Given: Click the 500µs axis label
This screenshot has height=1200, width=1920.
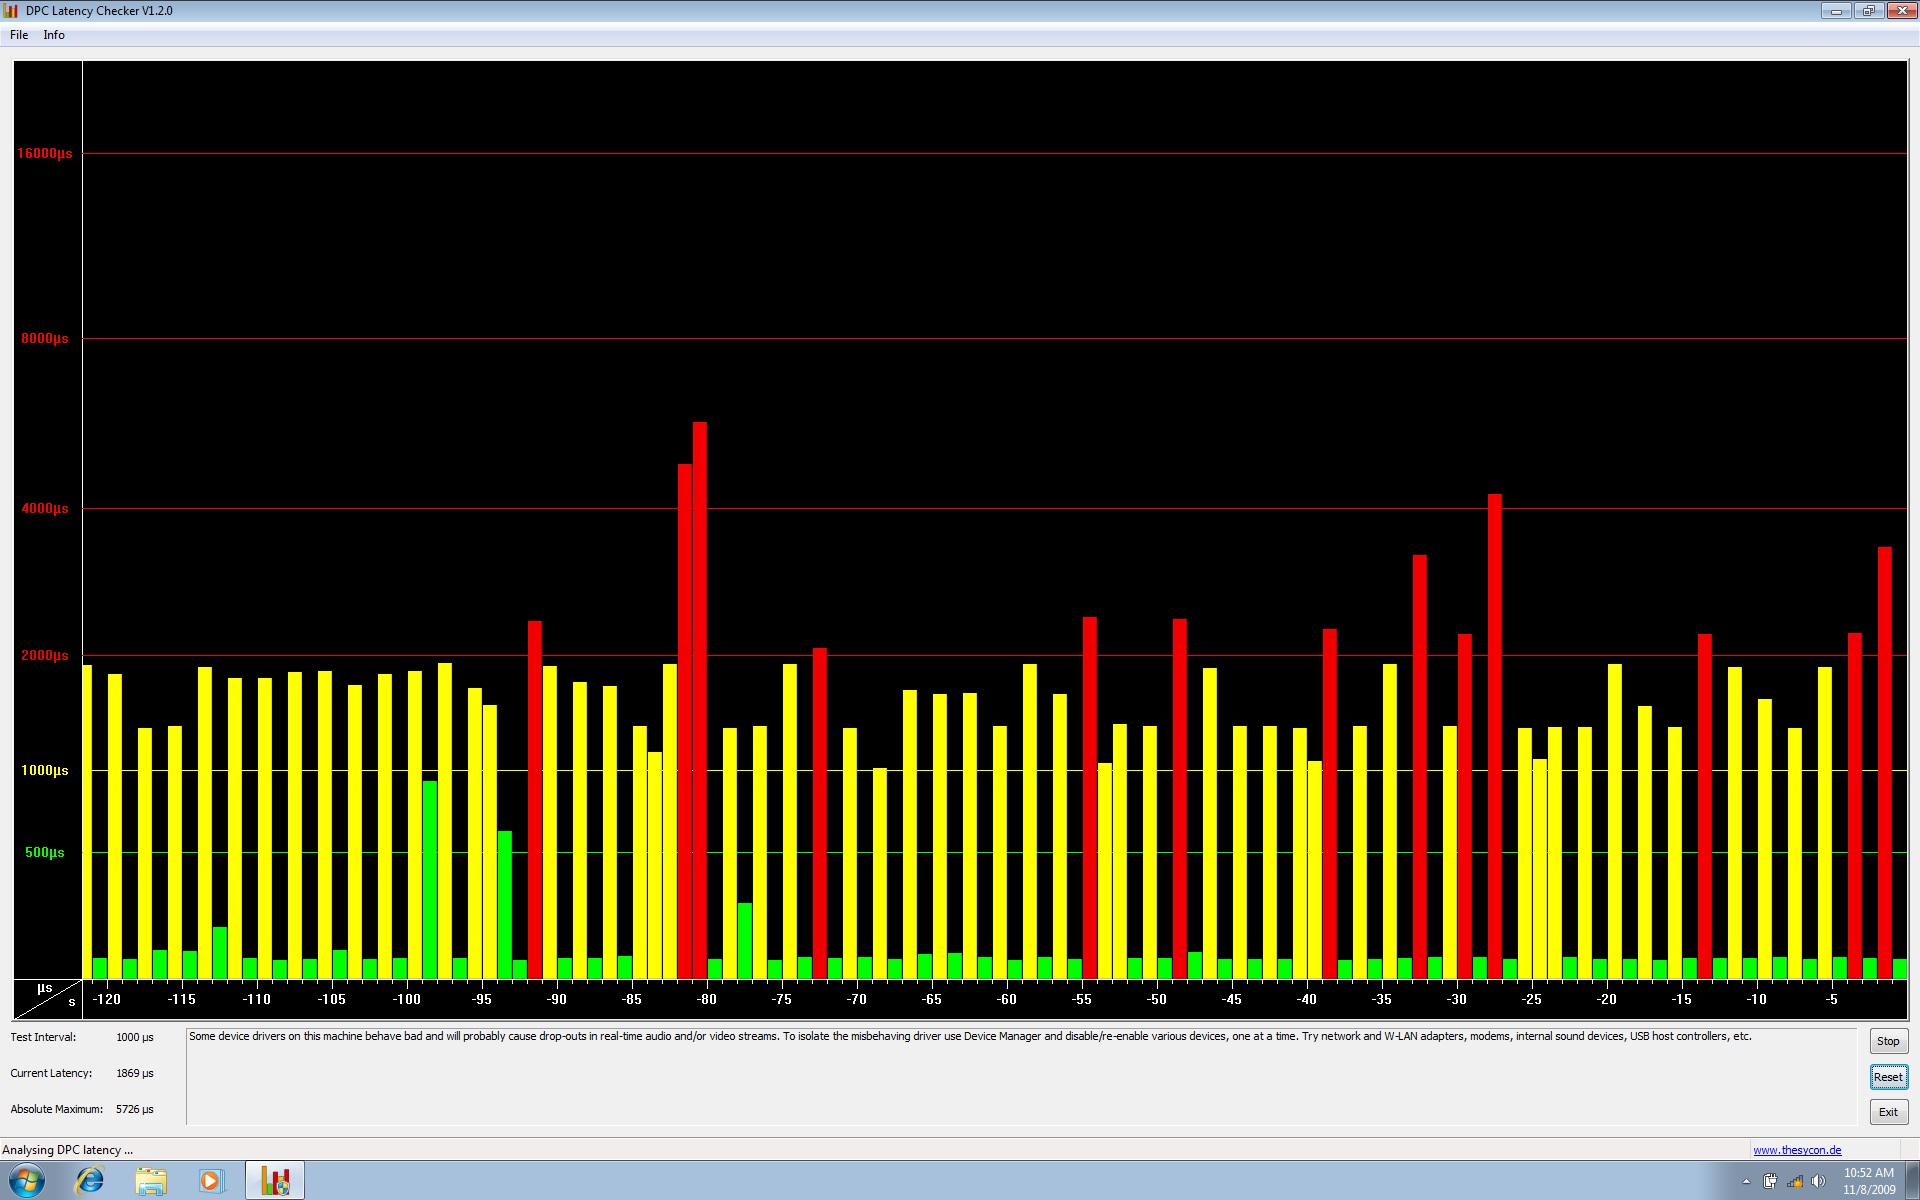Looking at the screenshot, I should click(45, 852).
